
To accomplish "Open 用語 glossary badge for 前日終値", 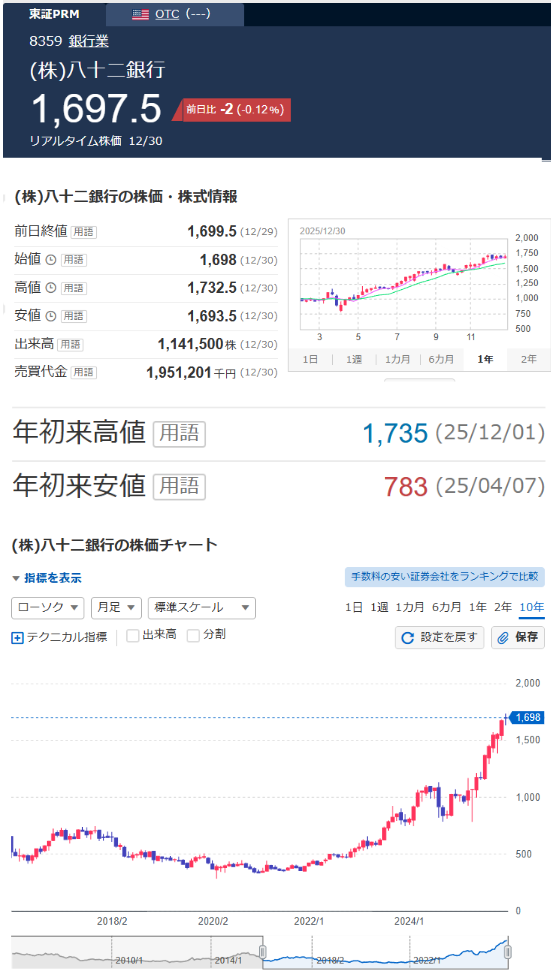I will [84, 232].
